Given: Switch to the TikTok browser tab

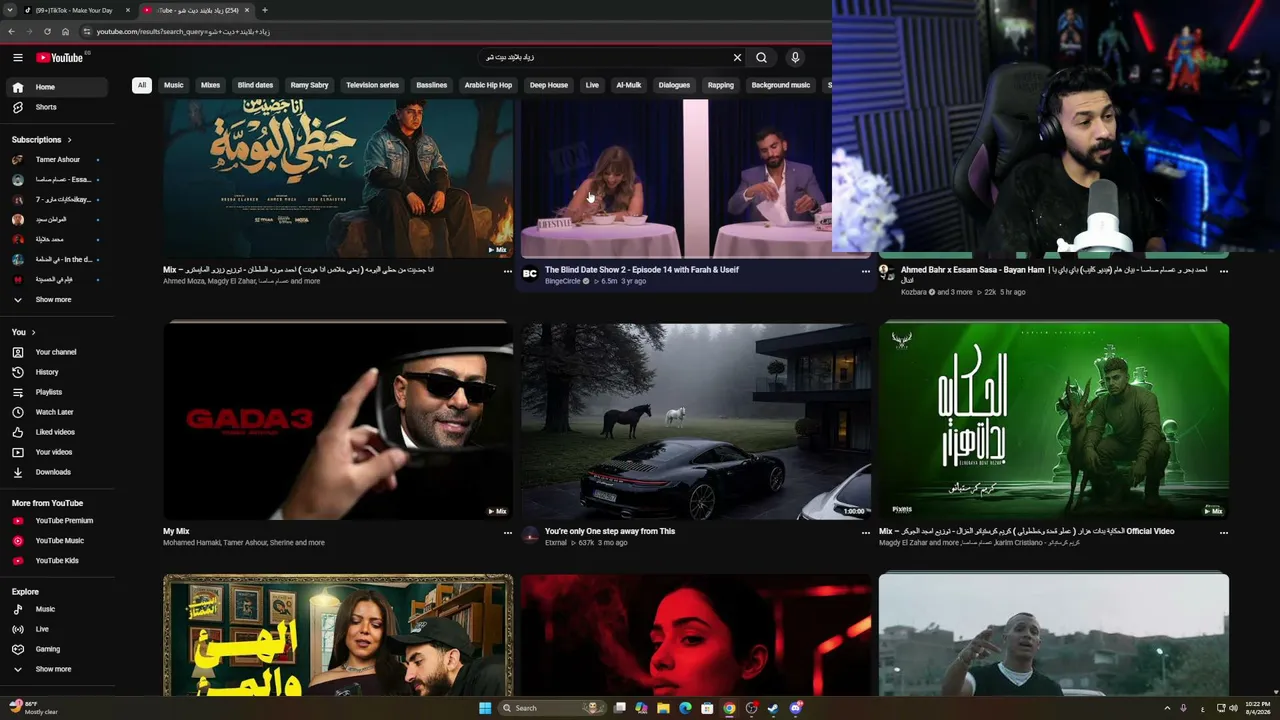Looking at the screenshot, I should 75,10.
